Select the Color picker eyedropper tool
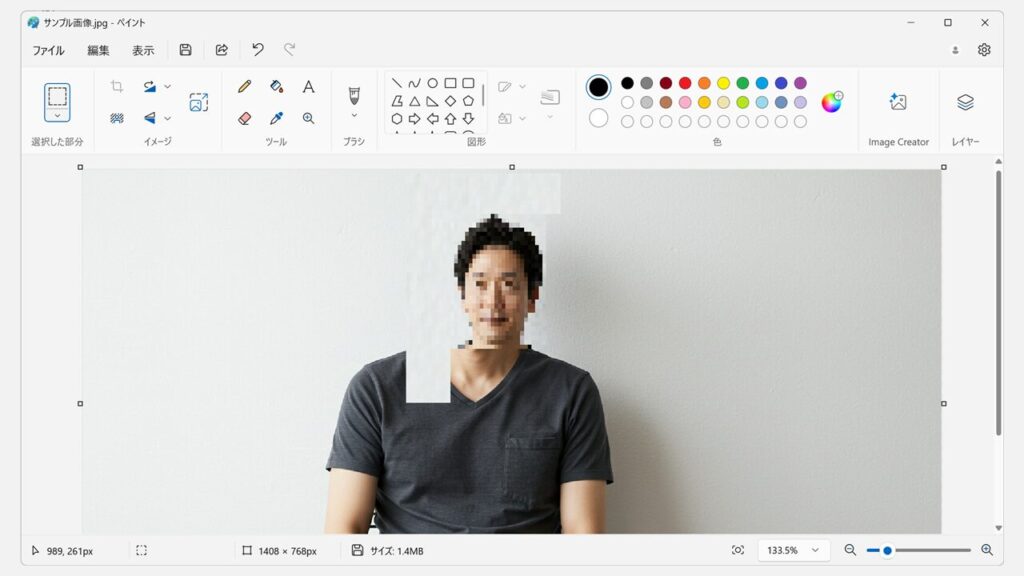The image size is (1024, 576). pos(276,118)
